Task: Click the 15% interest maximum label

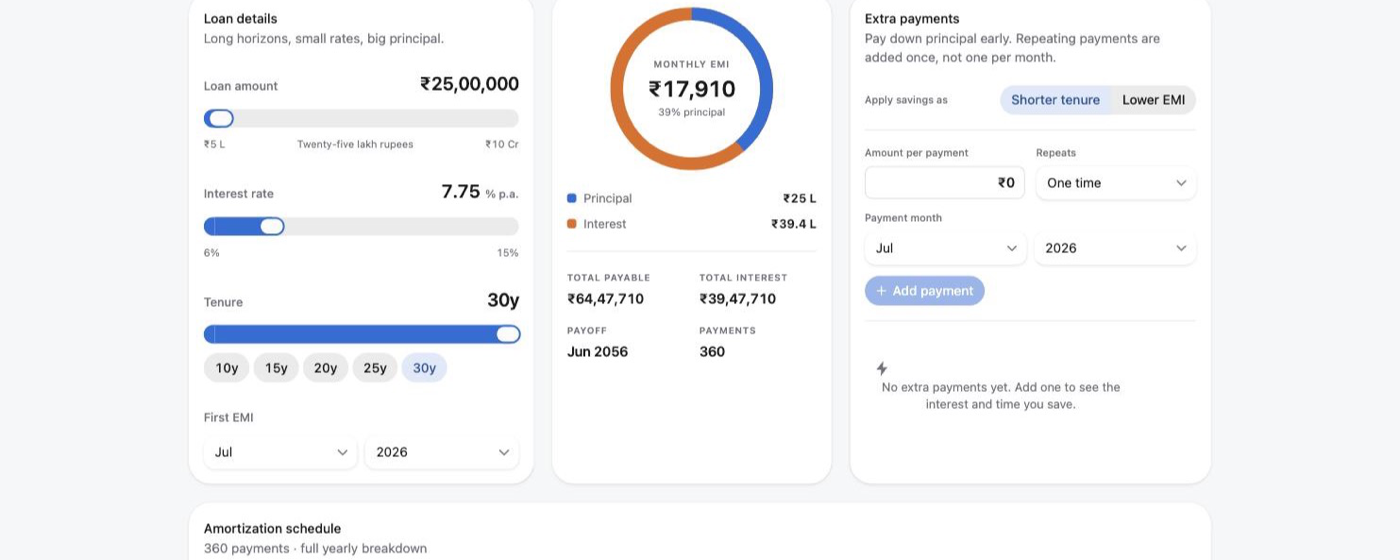Action: click(508, 253)
